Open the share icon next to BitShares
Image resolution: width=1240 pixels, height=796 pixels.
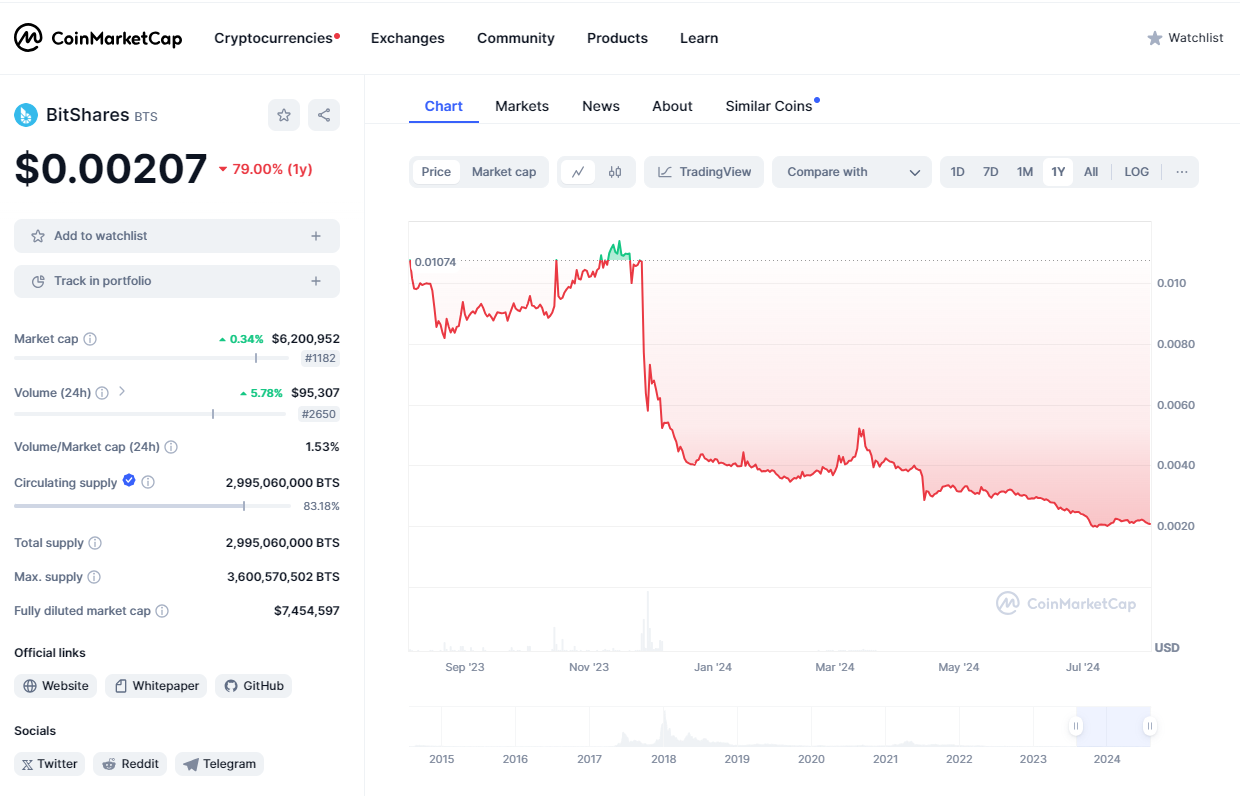coord(324,115)
